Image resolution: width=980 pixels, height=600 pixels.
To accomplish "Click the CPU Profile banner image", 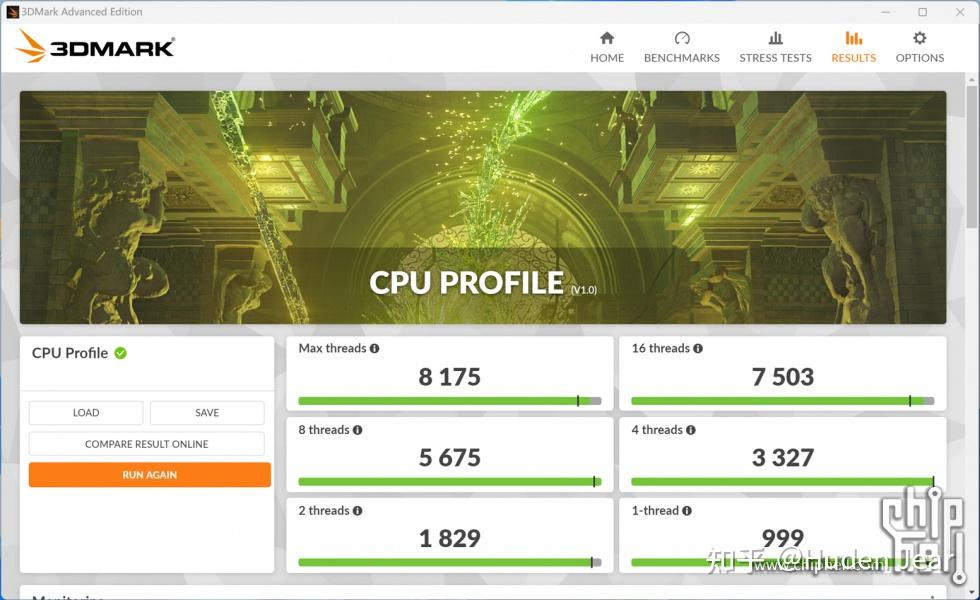I will (x=483, y=205).
